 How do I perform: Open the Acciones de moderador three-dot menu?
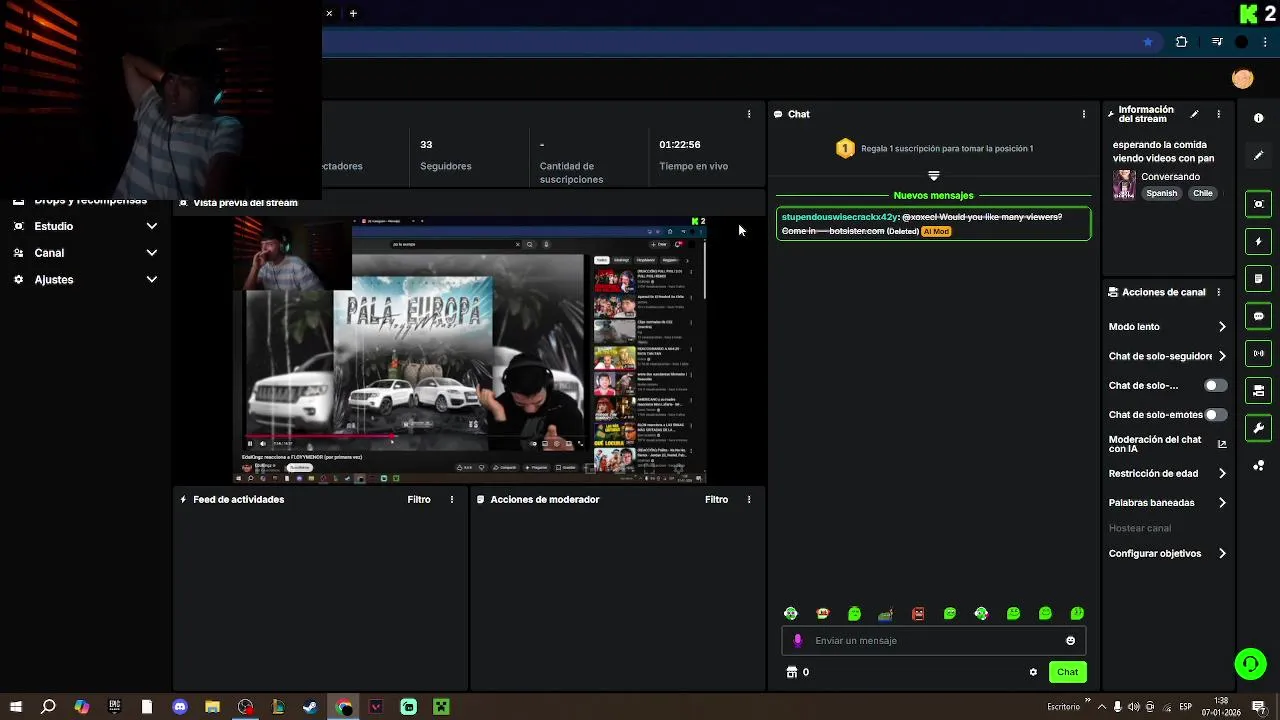pos(749,499)
